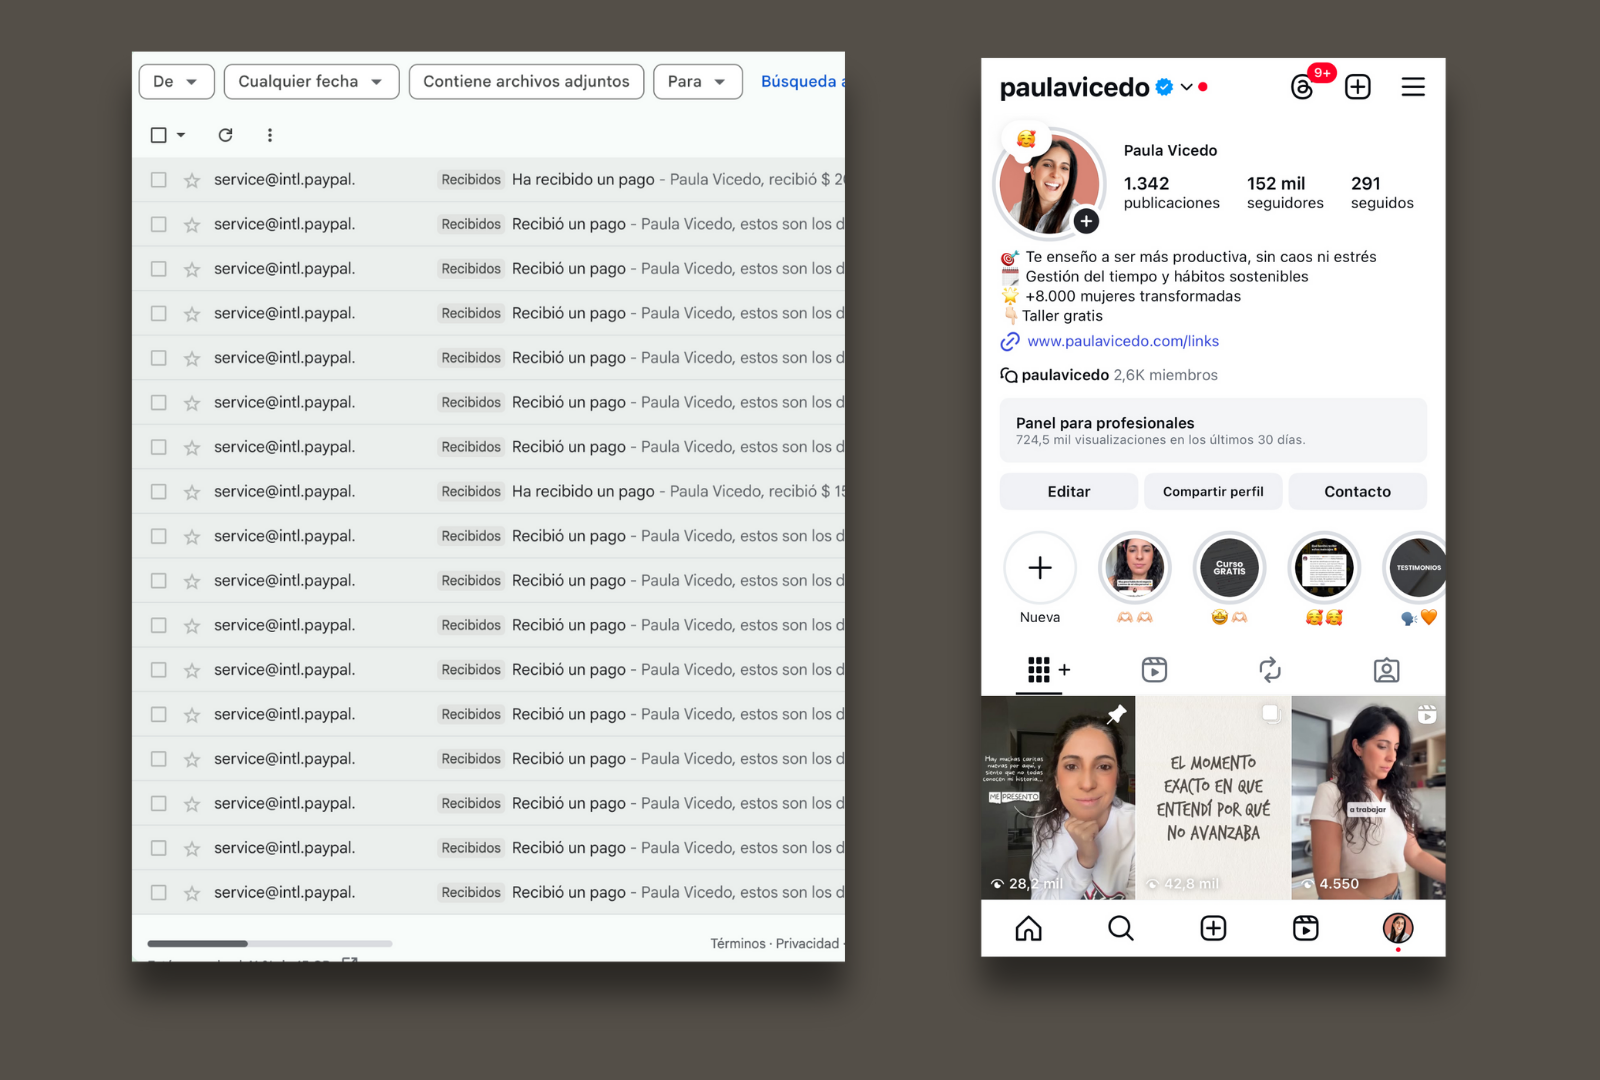This screenshot has height=1080, width=1600.
Task: Star the 'Ha recibido un pago $ 15' email
Action: [x=192, y=492]
